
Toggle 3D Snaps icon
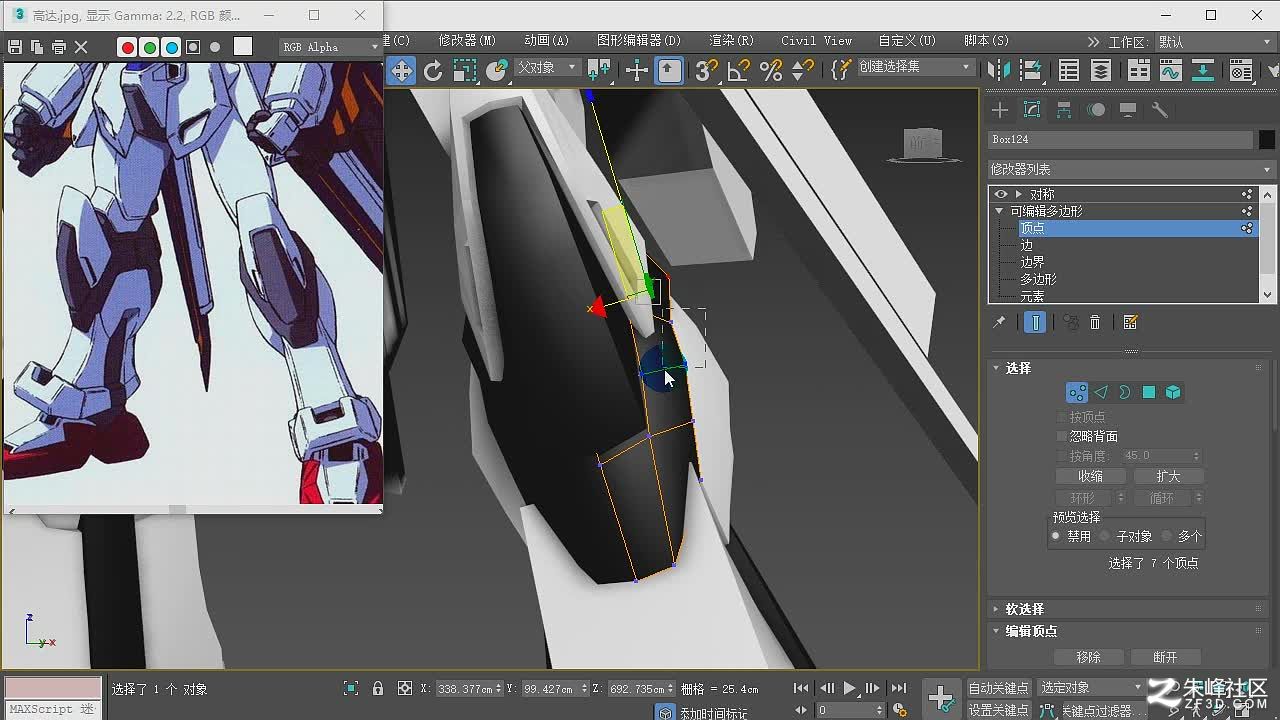click(706, 70)
